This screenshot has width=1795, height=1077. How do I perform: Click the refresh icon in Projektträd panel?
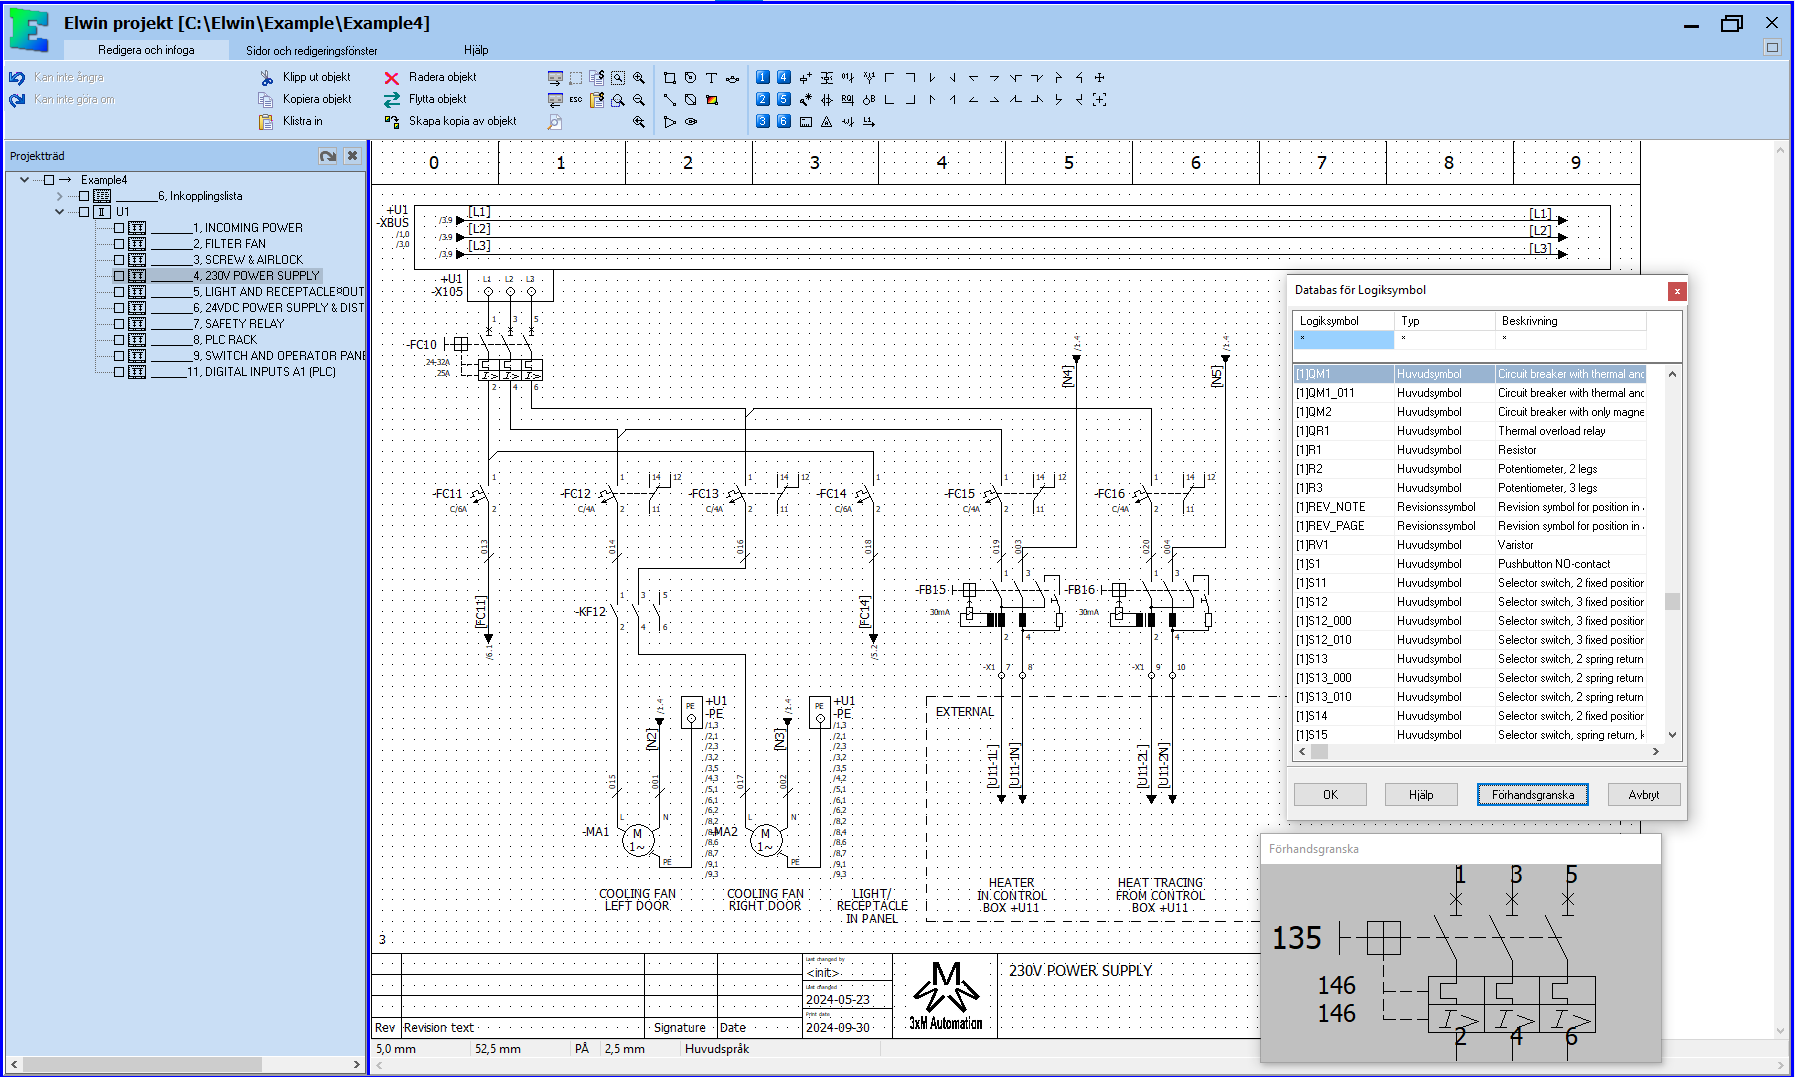click(328, 156)
